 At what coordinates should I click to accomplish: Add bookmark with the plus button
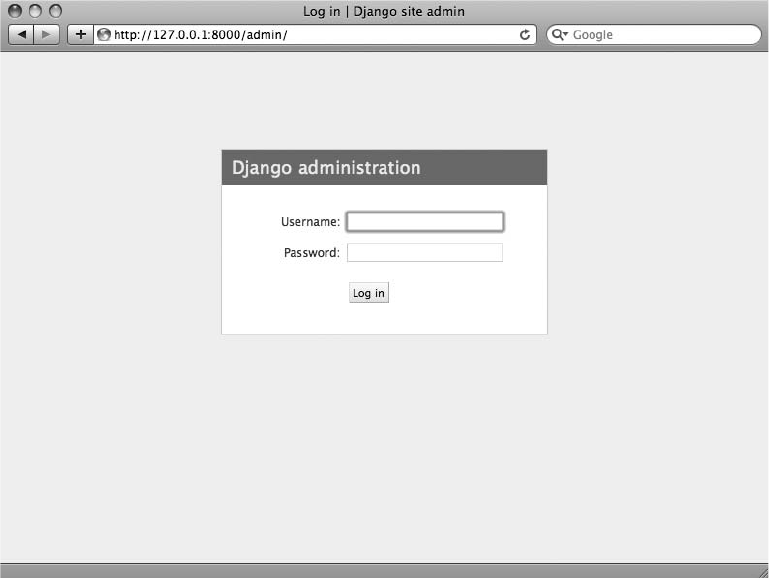[x=80, y=35]
